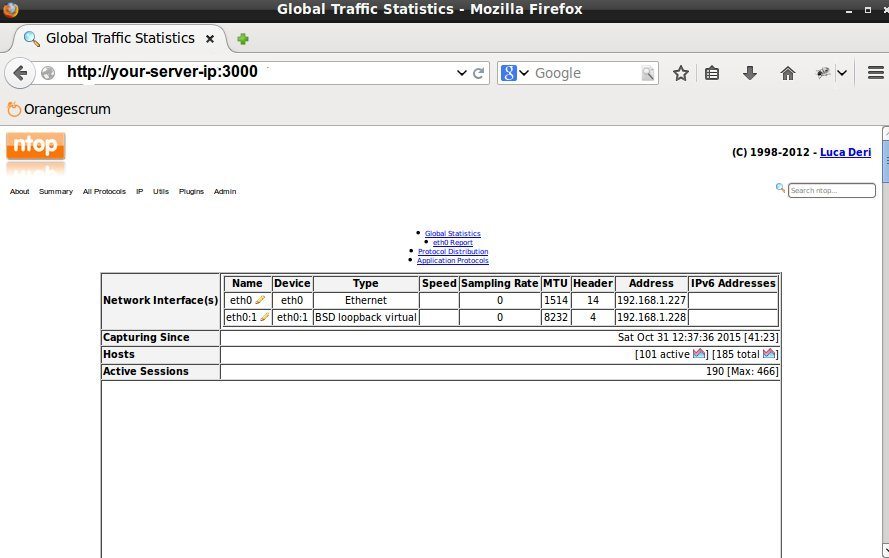Open the About menu

point(19,192)
